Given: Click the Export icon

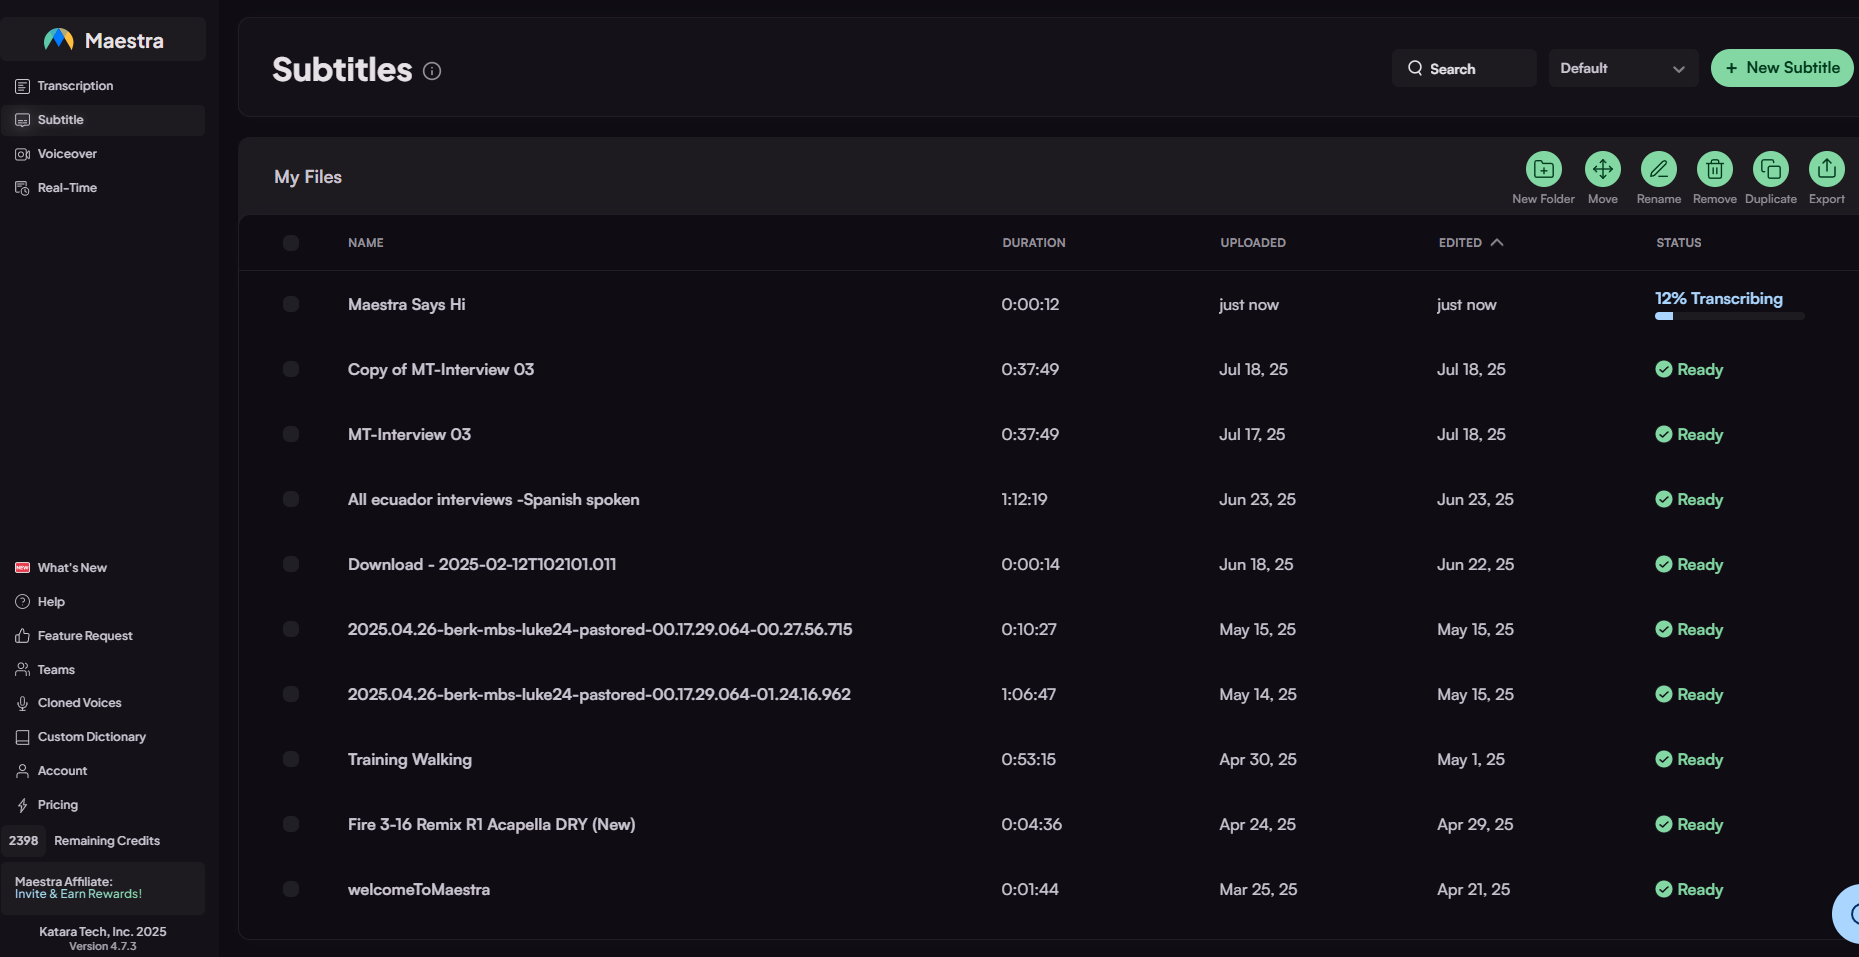Looking at the screenshot, I should (x=1826, y=169).
